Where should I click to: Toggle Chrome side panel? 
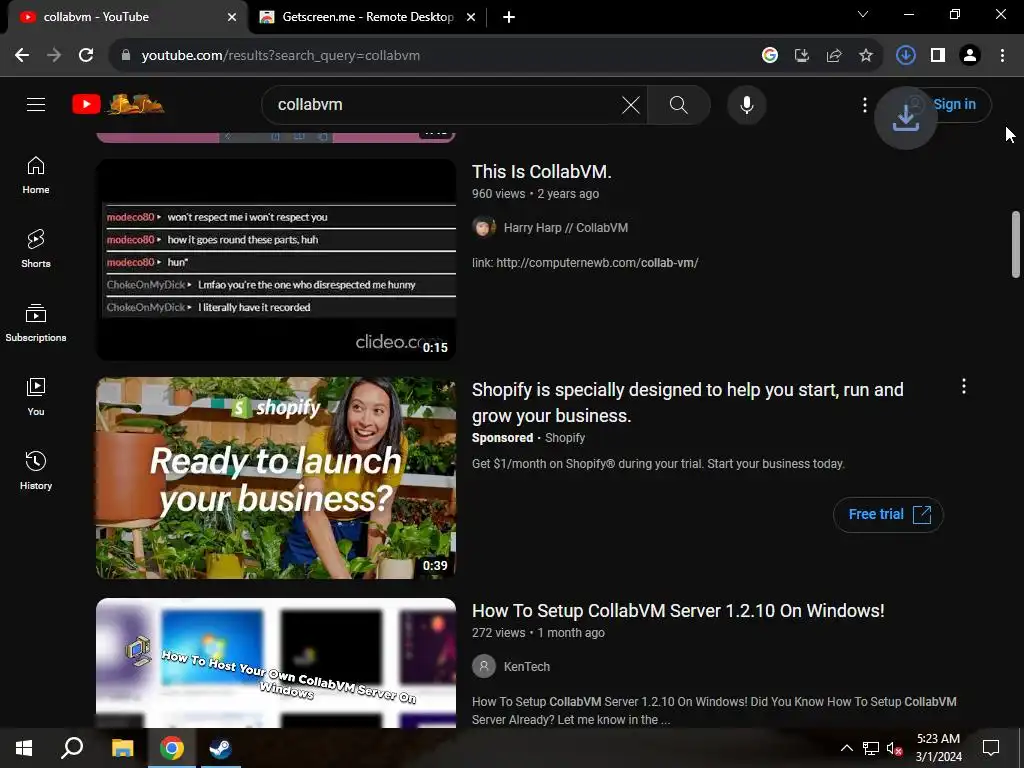[938, 56]
